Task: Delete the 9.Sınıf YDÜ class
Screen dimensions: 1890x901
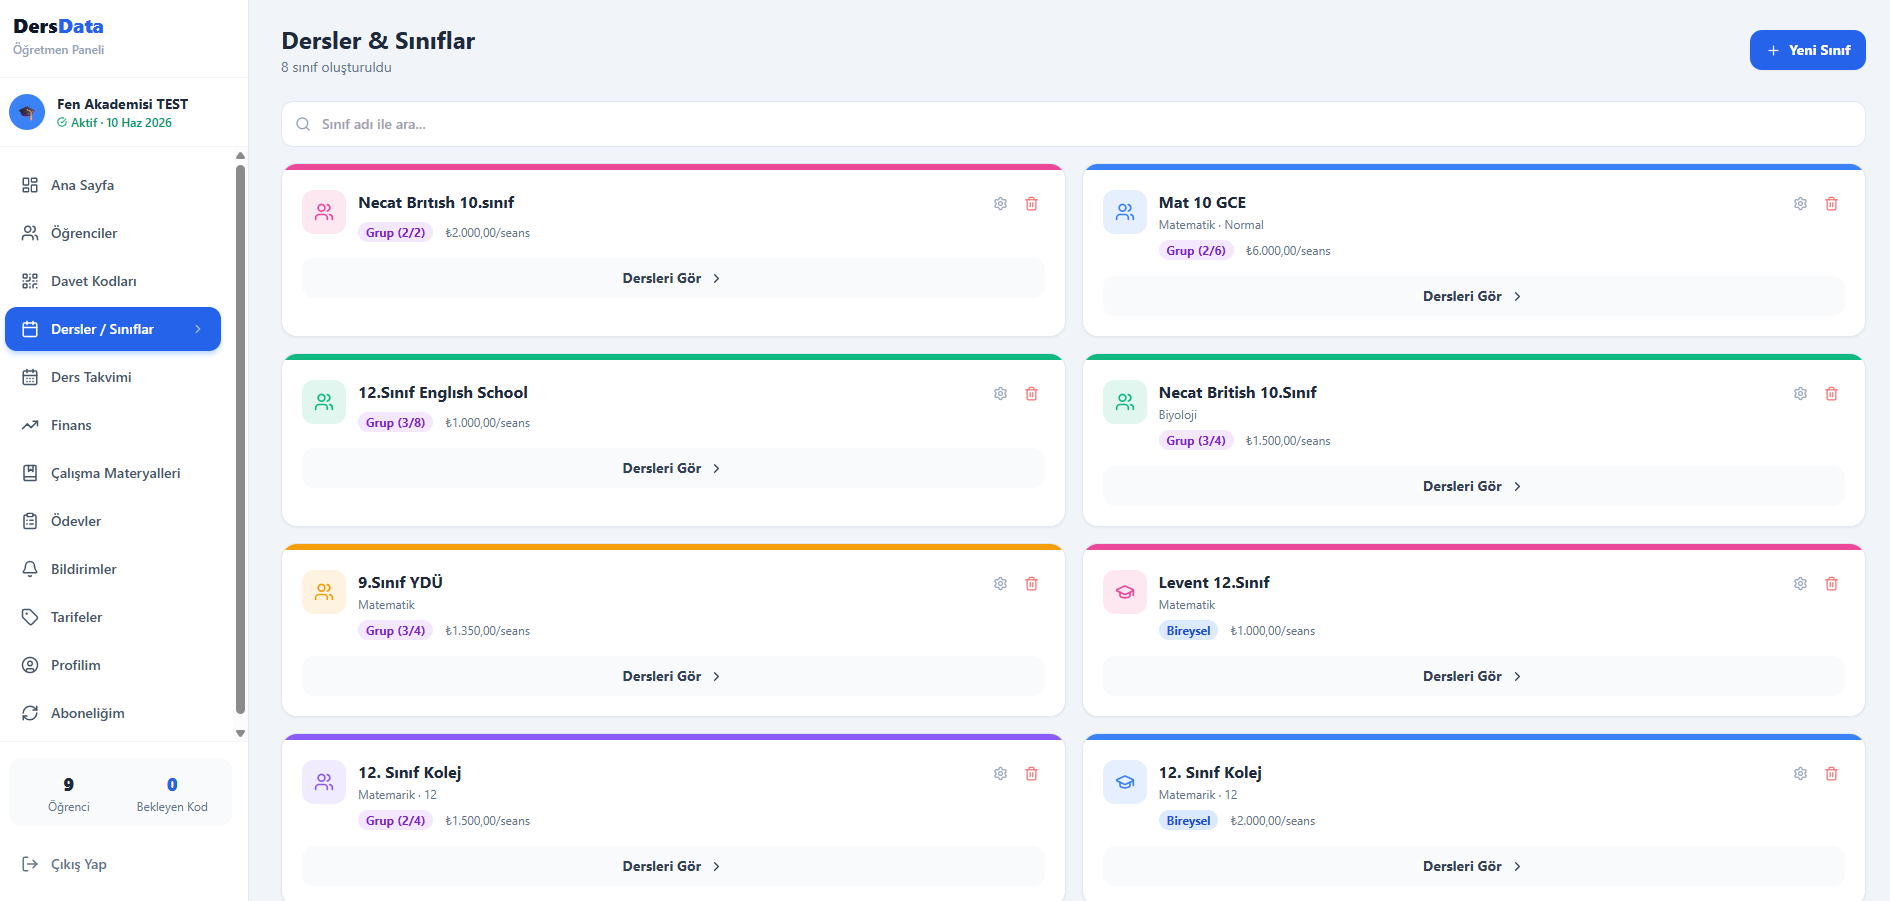Action: coord(1031,584)
